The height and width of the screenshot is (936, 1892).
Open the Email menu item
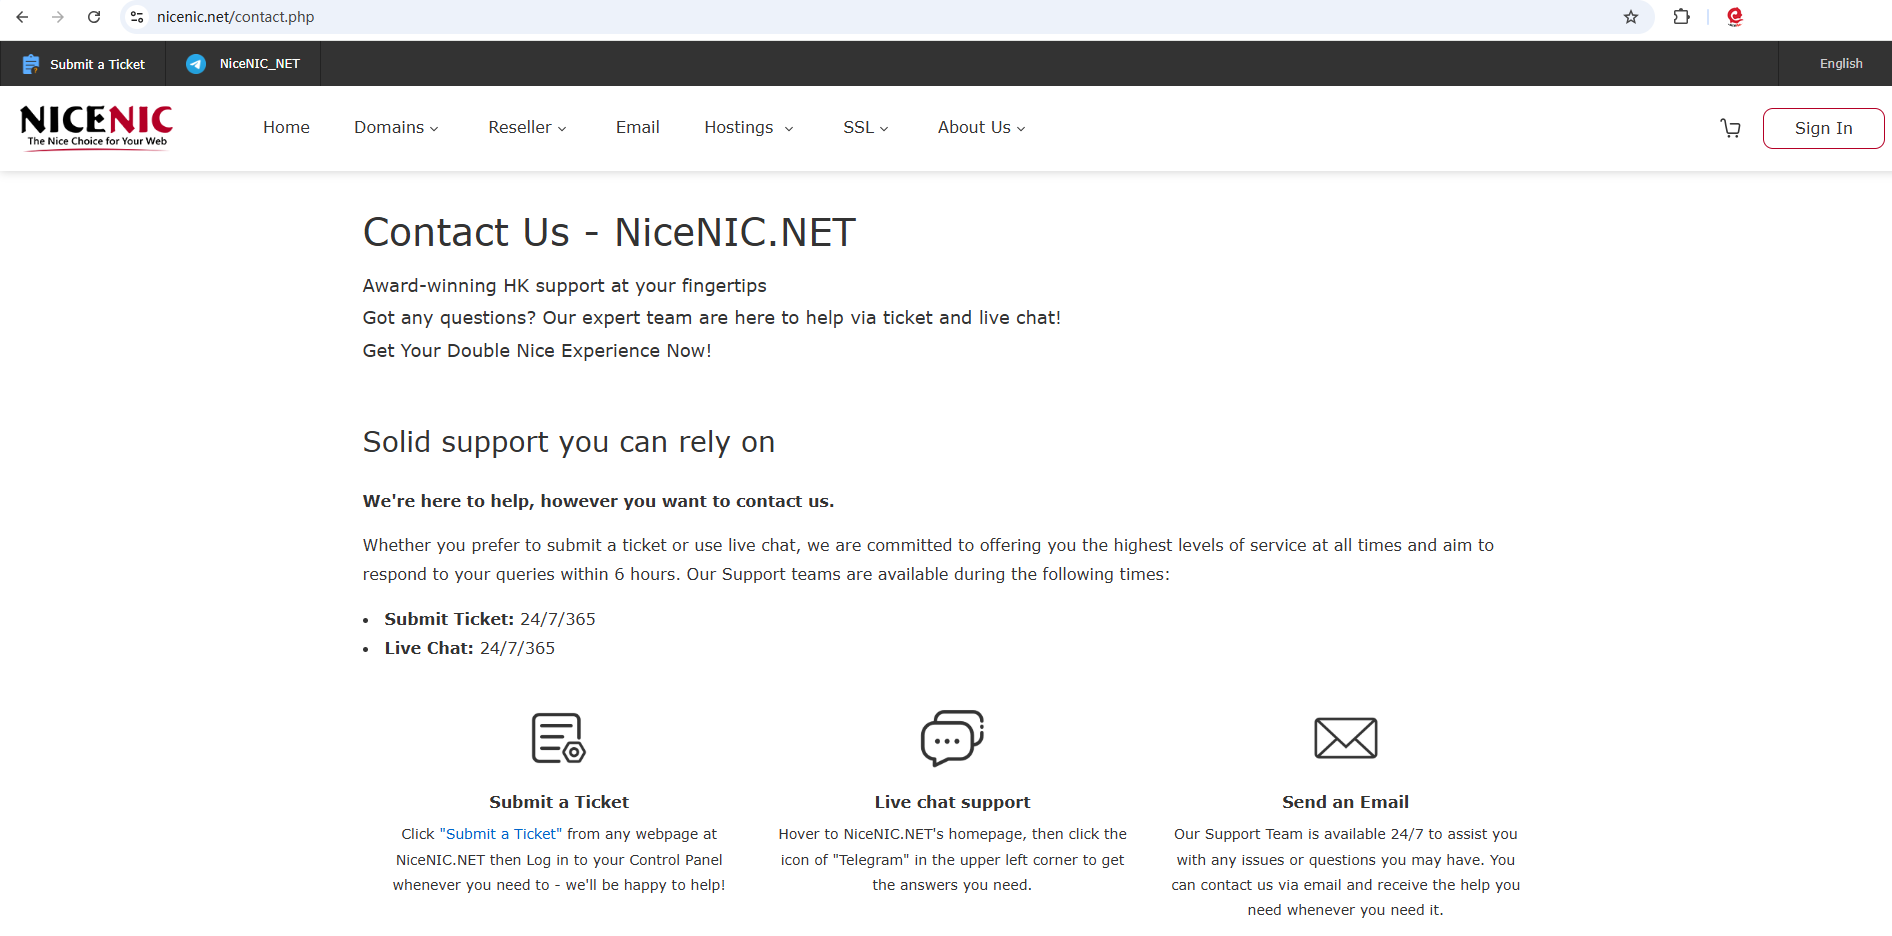(637, 128)
